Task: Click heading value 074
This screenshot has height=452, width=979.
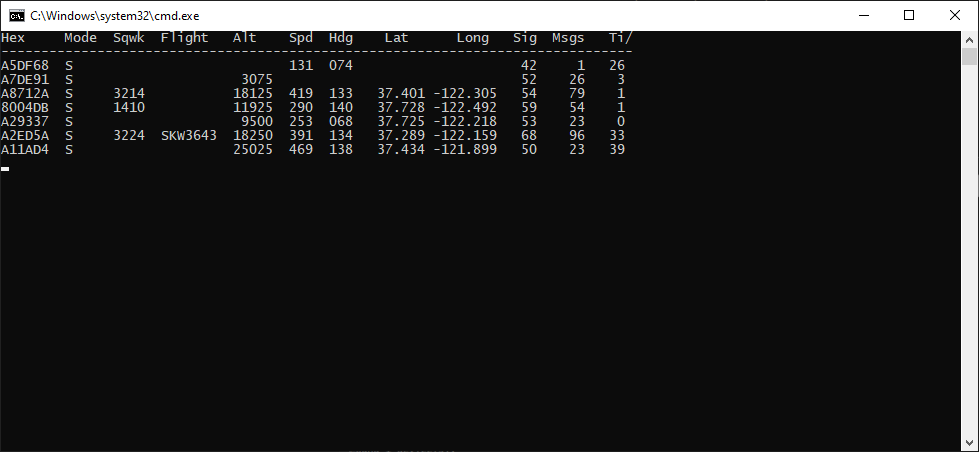Action: coord(341,66)
